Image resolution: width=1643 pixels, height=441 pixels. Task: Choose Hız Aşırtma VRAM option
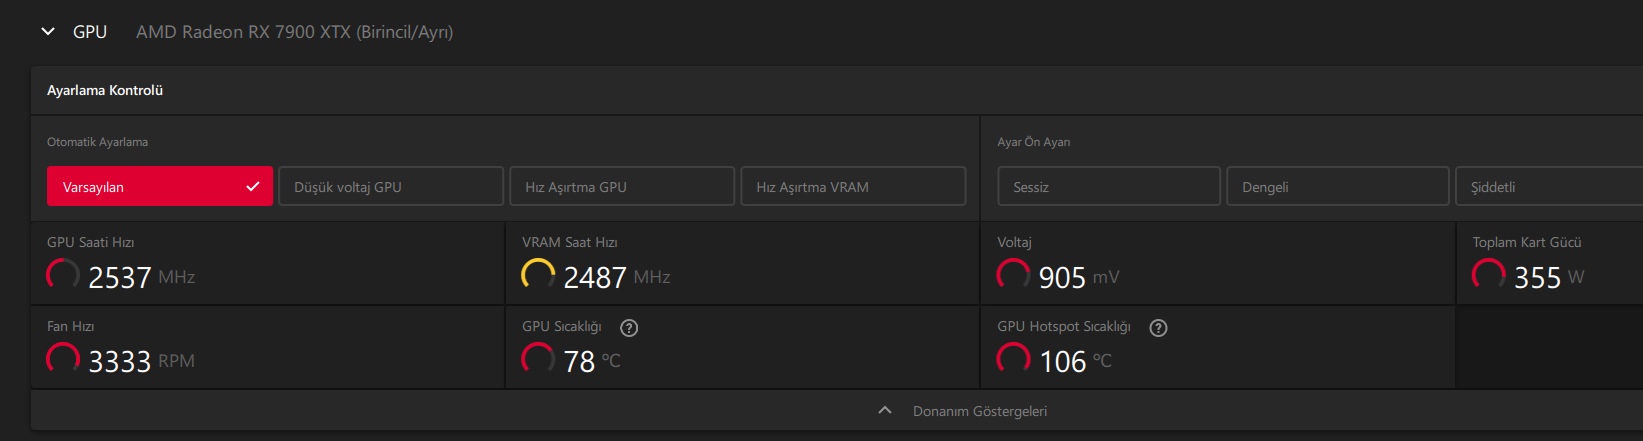853,187
